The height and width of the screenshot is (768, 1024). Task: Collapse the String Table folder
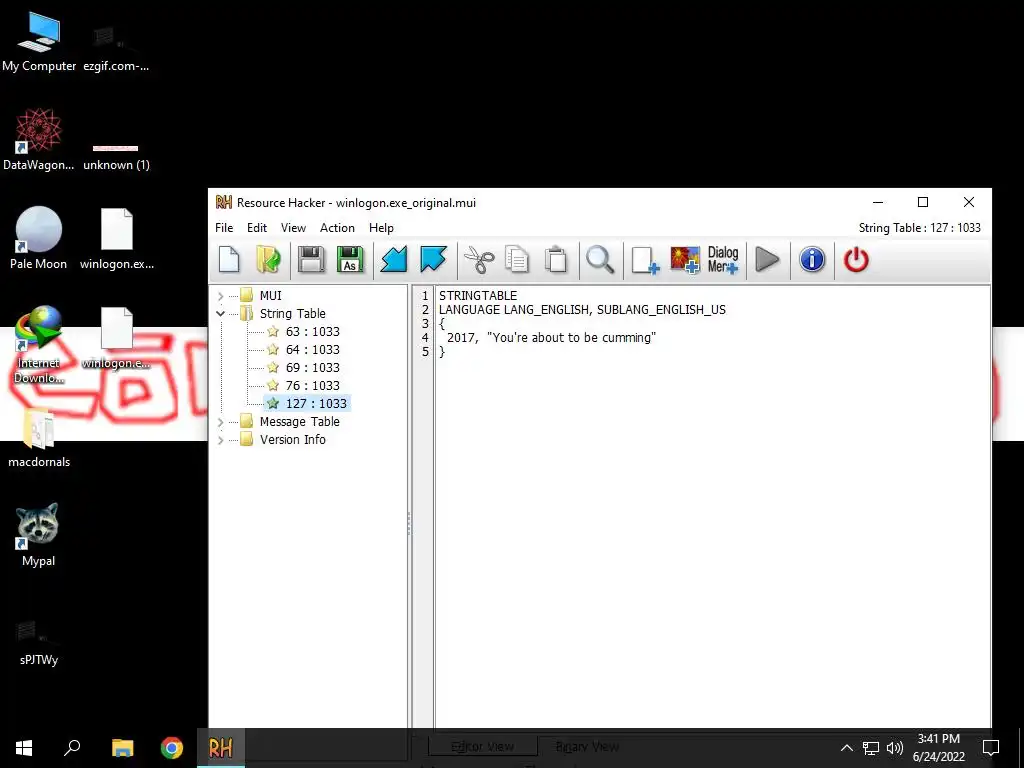click(x=221, y=313)
